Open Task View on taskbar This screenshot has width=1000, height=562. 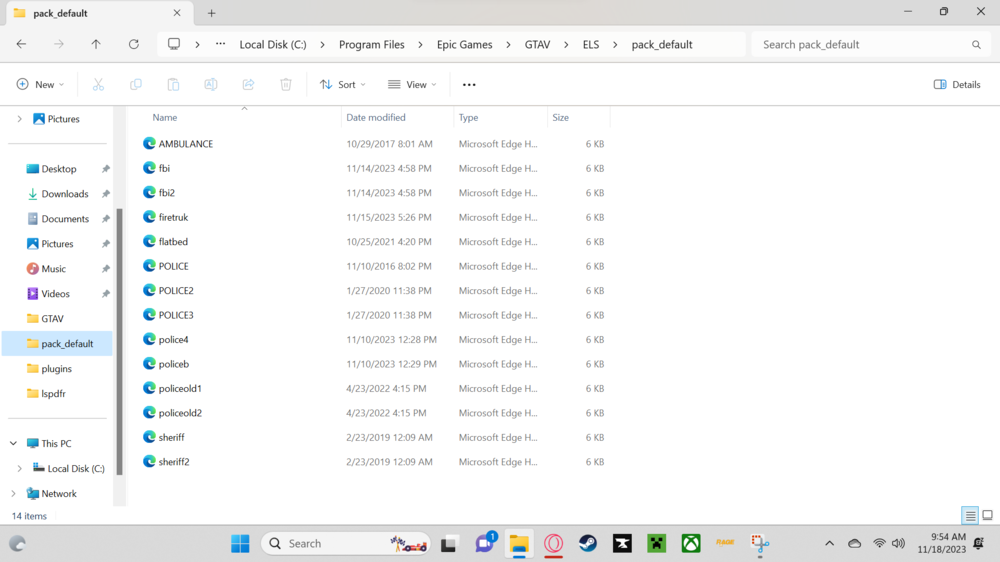(x=448, y=544)
